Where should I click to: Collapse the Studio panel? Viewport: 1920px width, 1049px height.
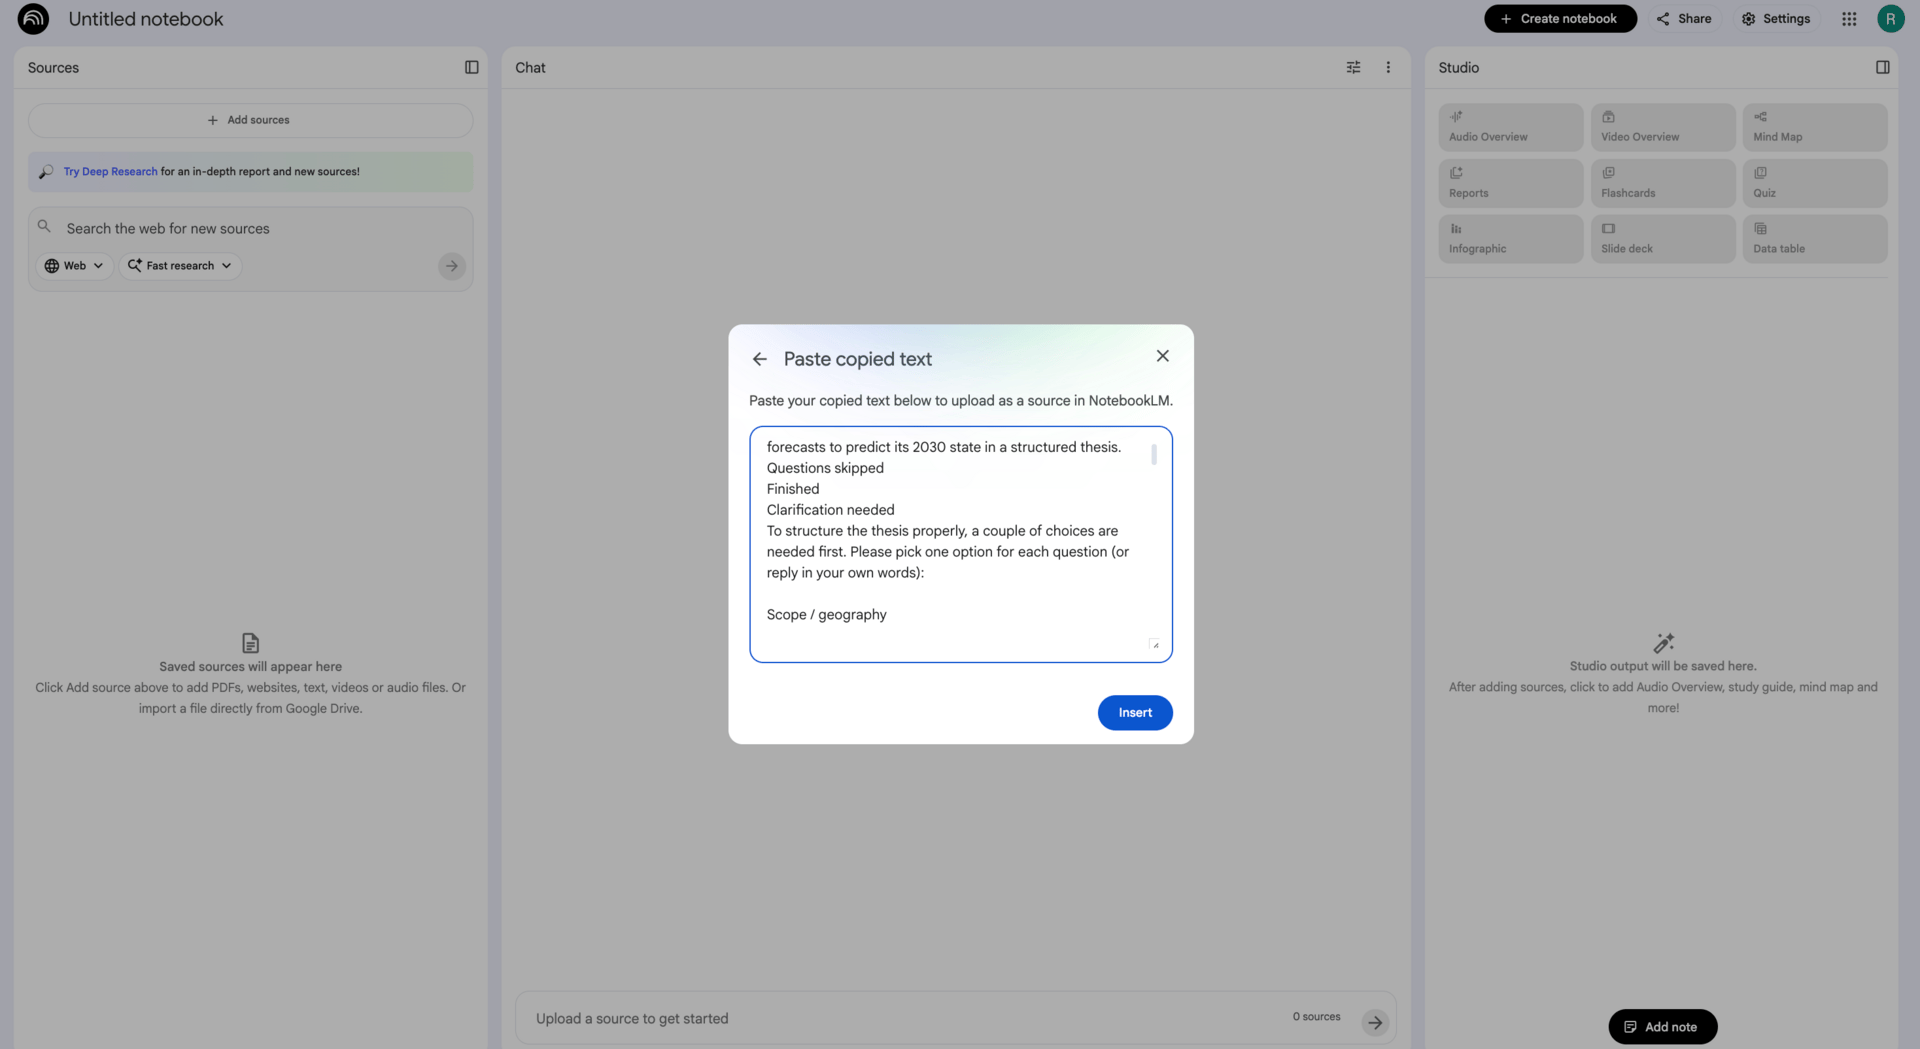(x=1883, y=67)
